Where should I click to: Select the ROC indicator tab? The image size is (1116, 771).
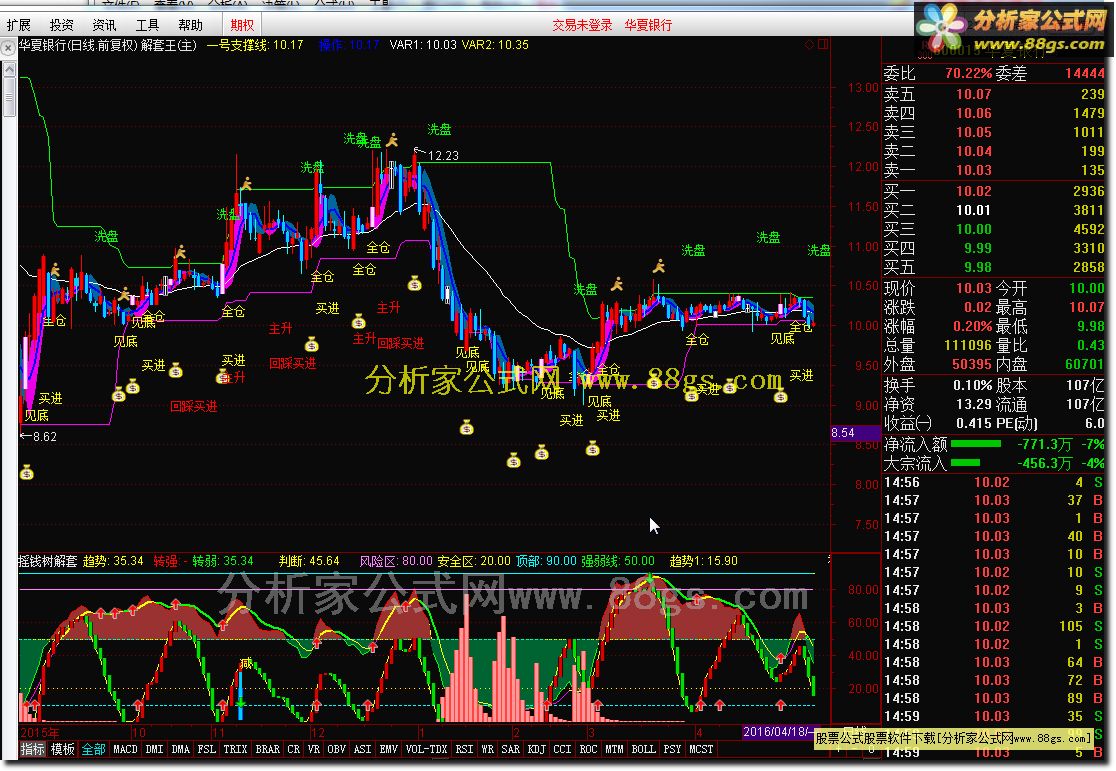click(589, 749)
